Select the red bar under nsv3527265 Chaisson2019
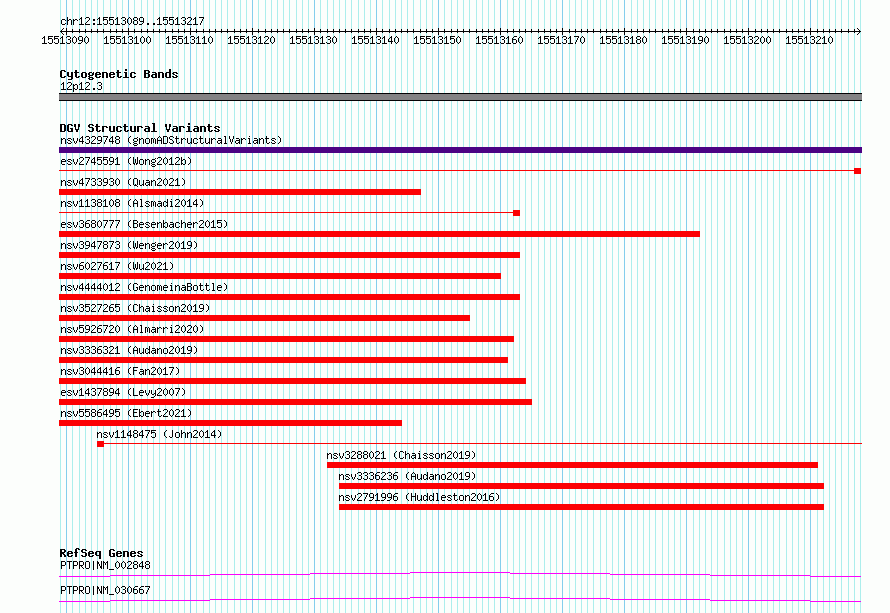The width and height of the screenshot is (890, 613). (265, 318)
